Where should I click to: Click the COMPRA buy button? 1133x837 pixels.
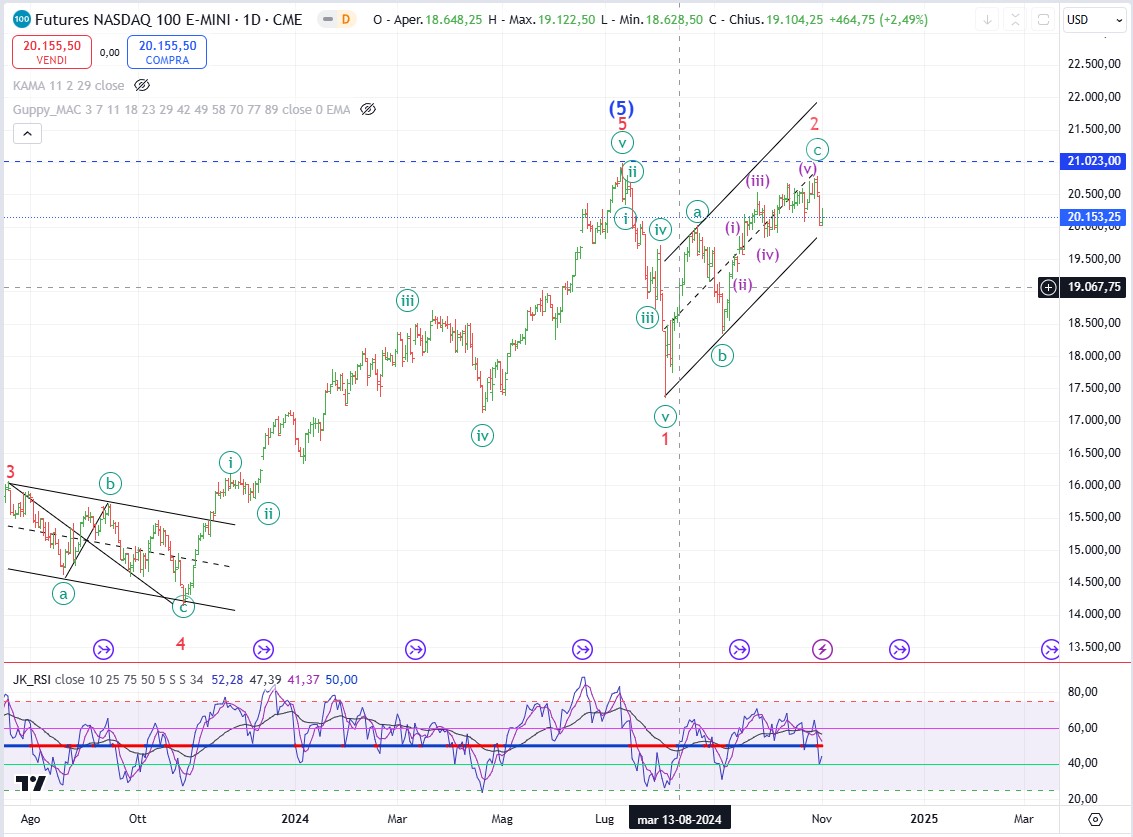[167, 52]
